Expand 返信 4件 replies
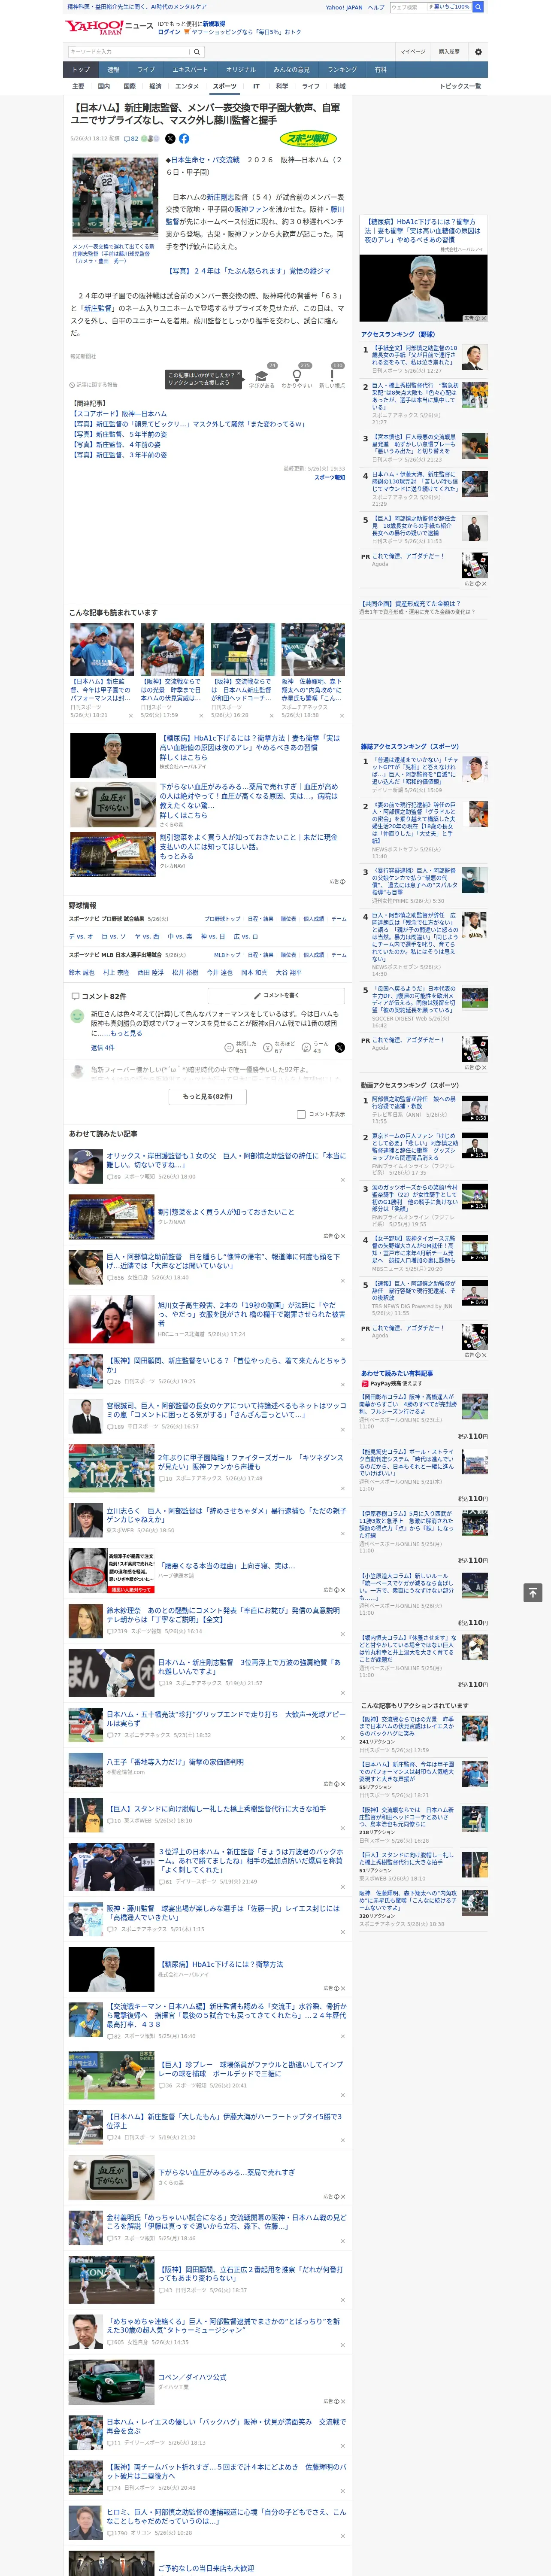Screen dimensions: 551x2576 (x=102, y=1048)
